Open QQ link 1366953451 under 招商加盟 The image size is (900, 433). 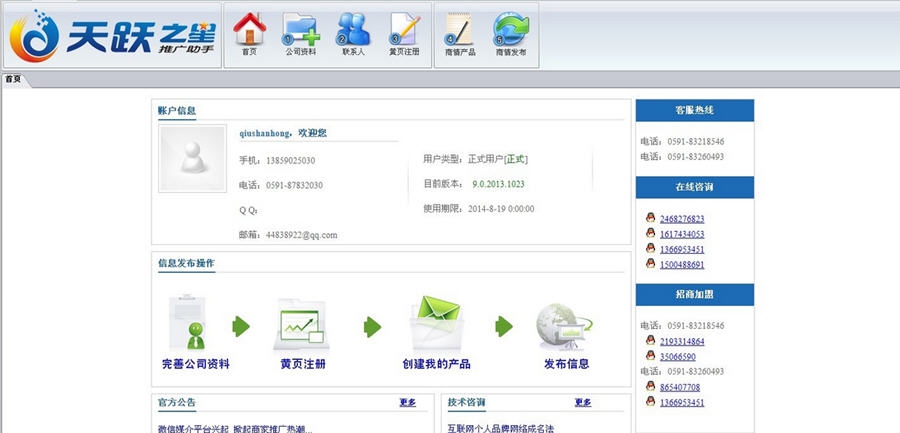click(x=682, y=403)
